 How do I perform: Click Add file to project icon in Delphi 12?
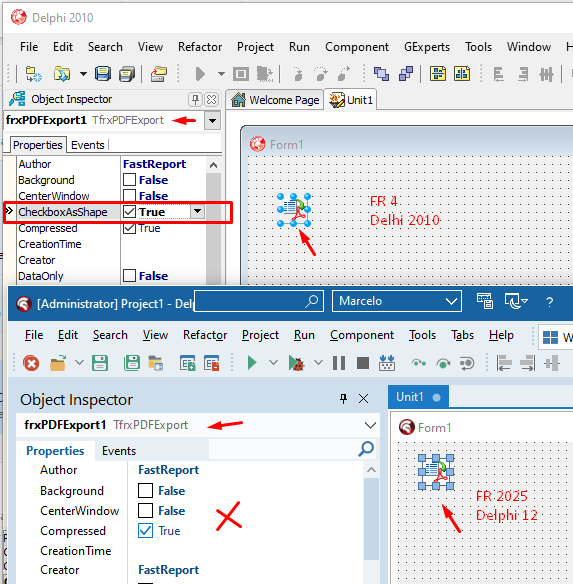[187, 363]
